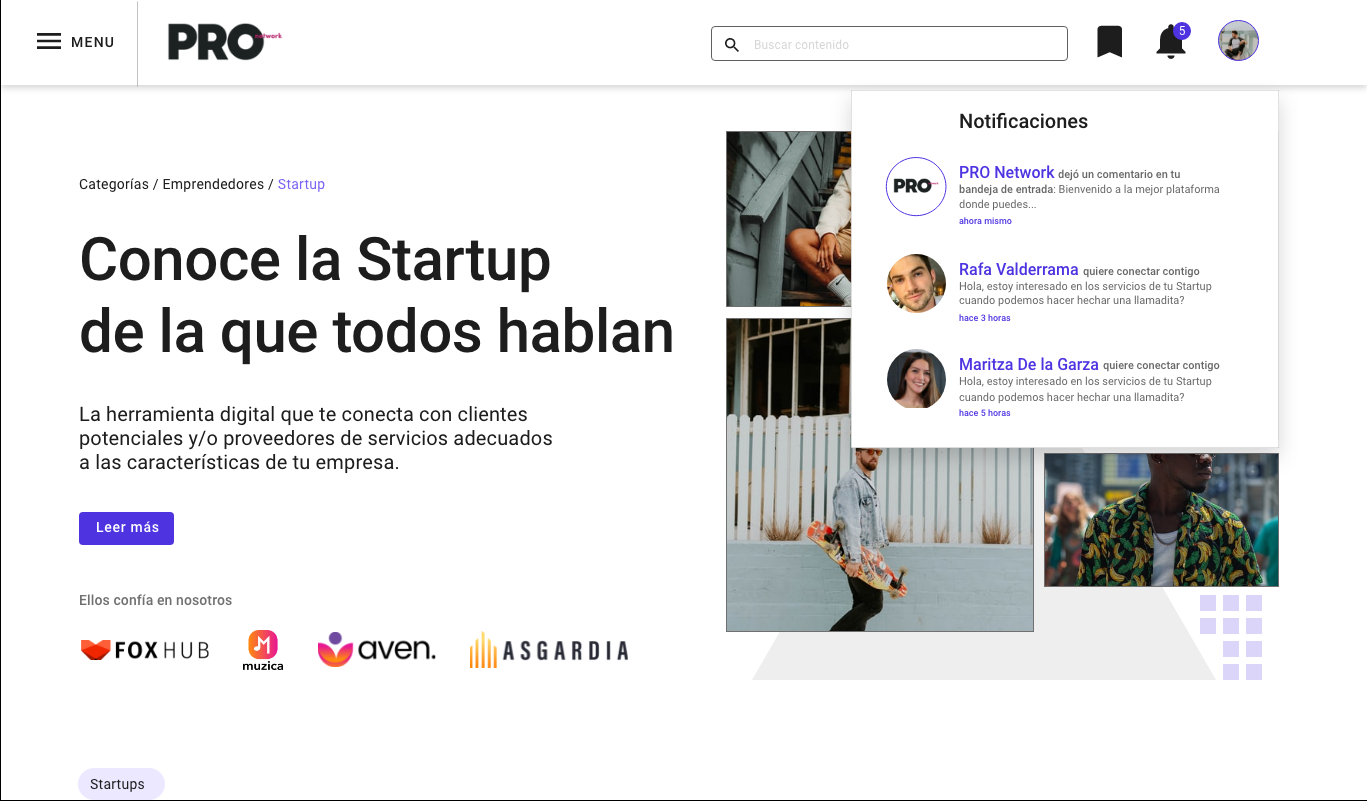Focus the Buscar contenido search field
This screenshot has height=801, width=1367.
(x=889, y=44)
